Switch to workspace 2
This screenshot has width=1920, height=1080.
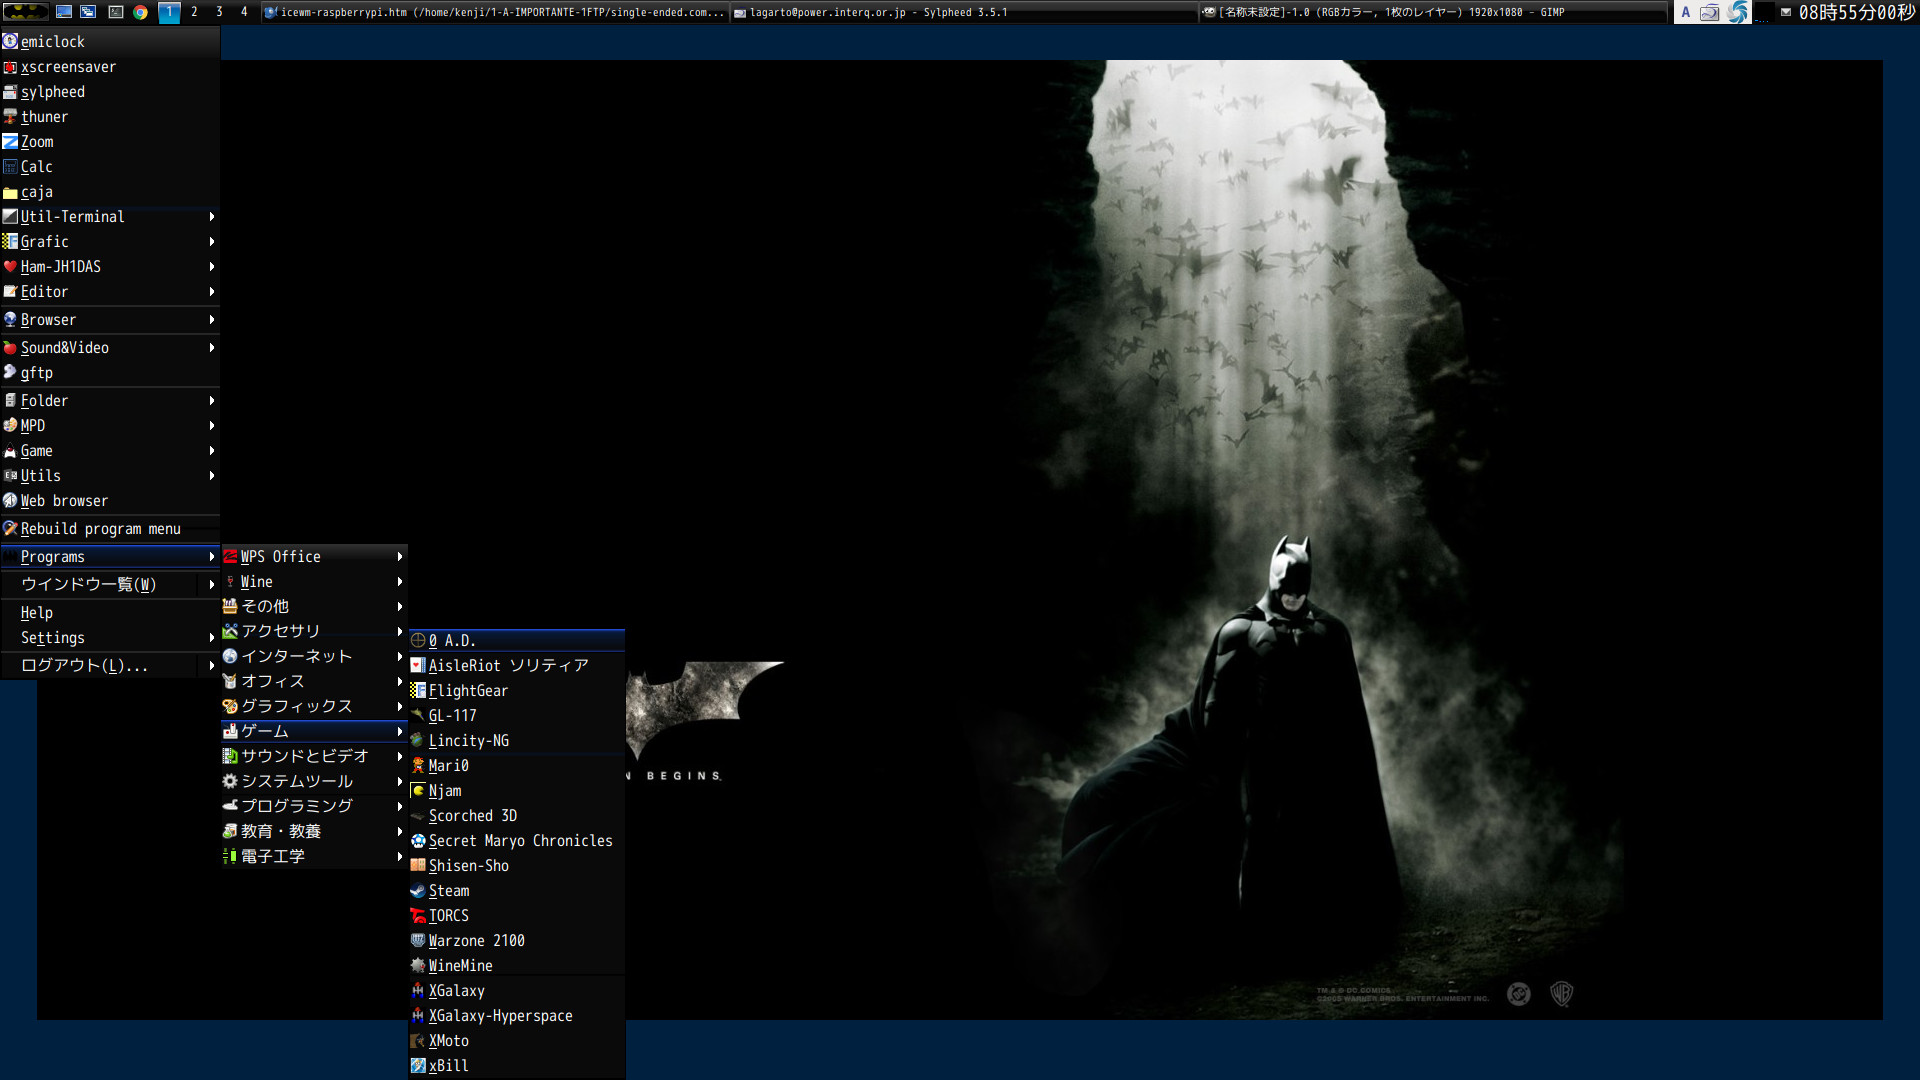(194, 12)
